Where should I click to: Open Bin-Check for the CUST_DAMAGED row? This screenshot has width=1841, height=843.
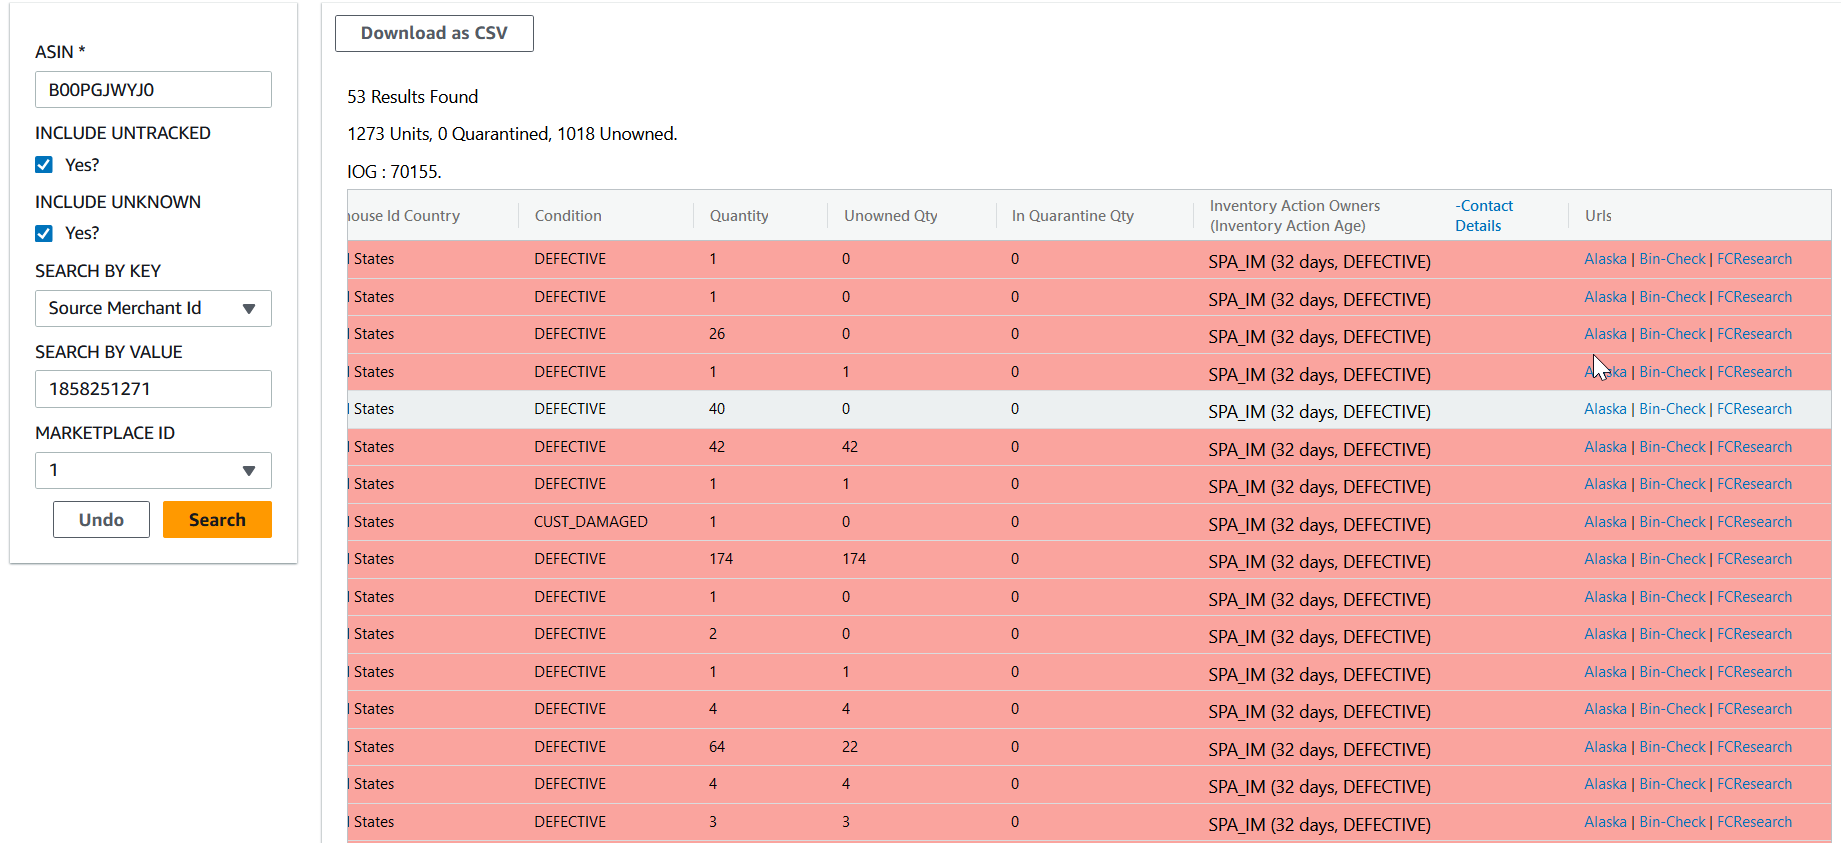(x=1672, y=522)
